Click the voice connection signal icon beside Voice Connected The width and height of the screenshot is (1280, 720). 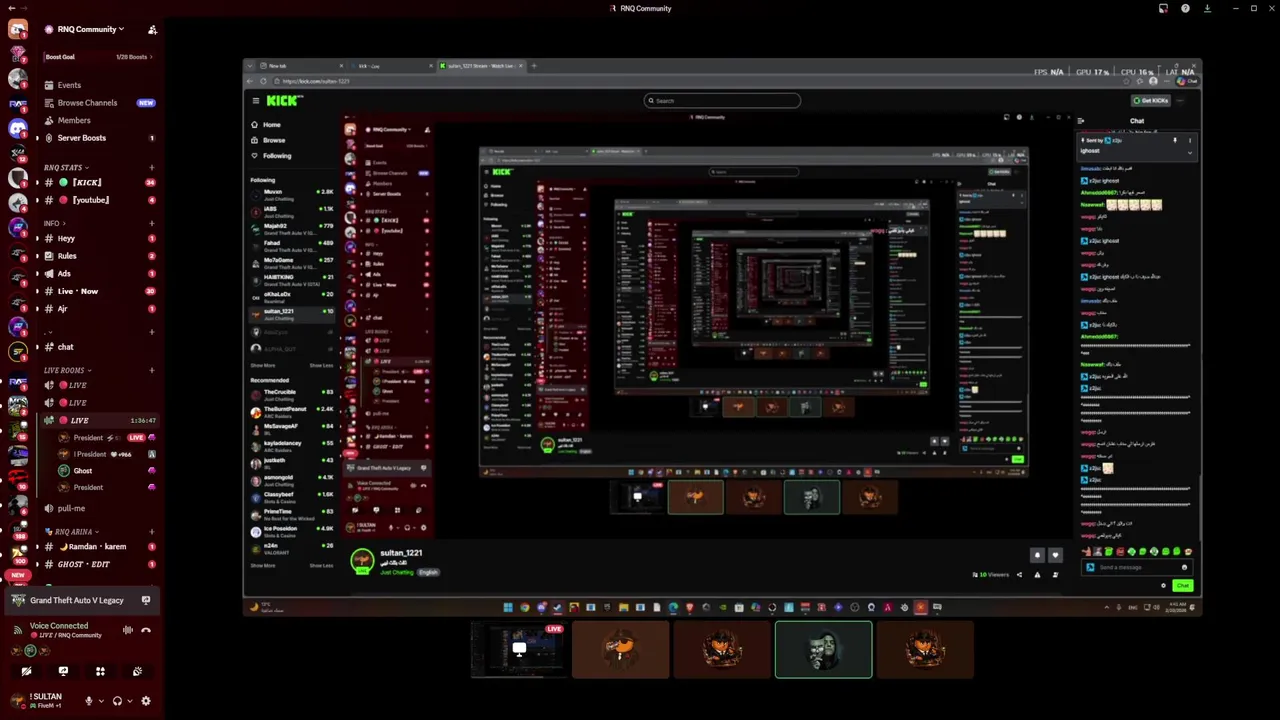point(17,630)
